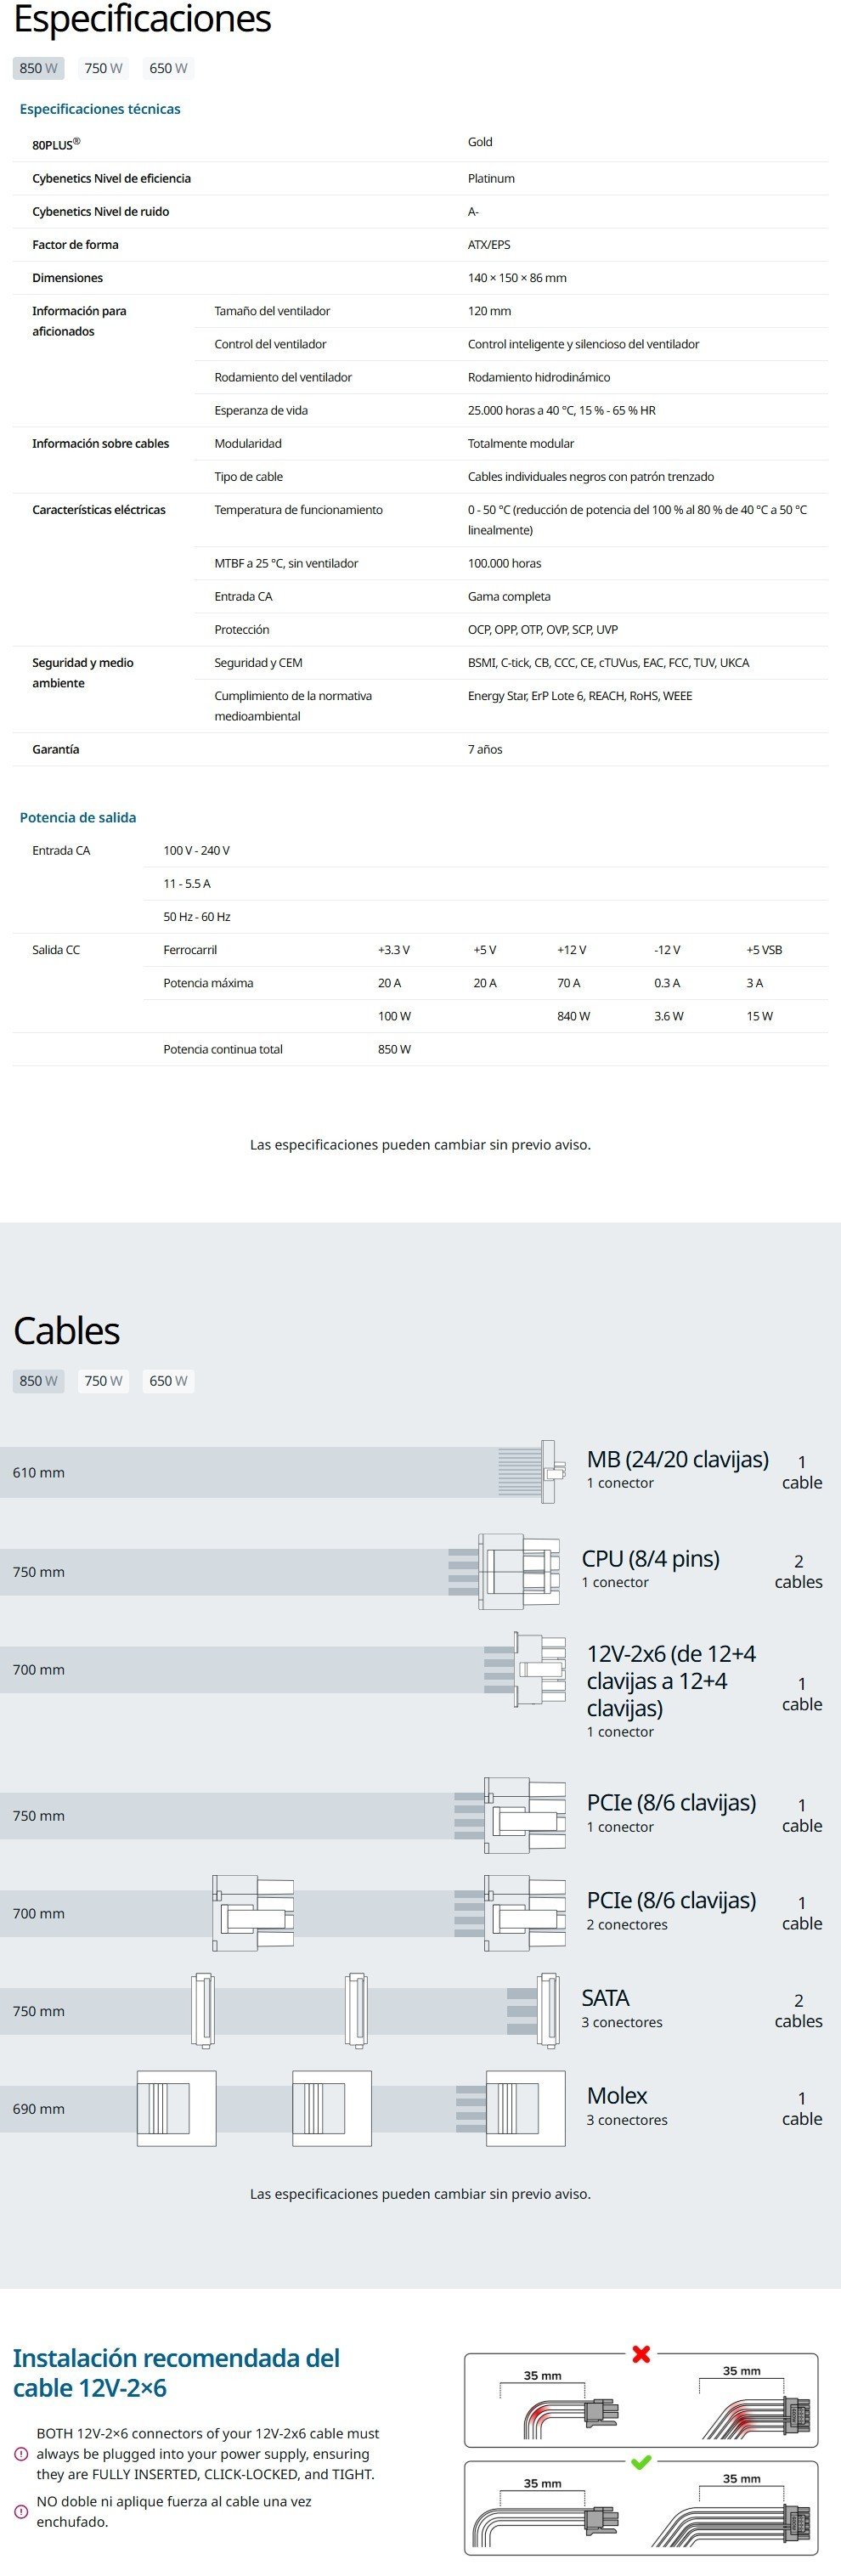Switch to 850 W tab under Especificaciones
This screenshot has height=2576, width=841.
coord(38,68)
